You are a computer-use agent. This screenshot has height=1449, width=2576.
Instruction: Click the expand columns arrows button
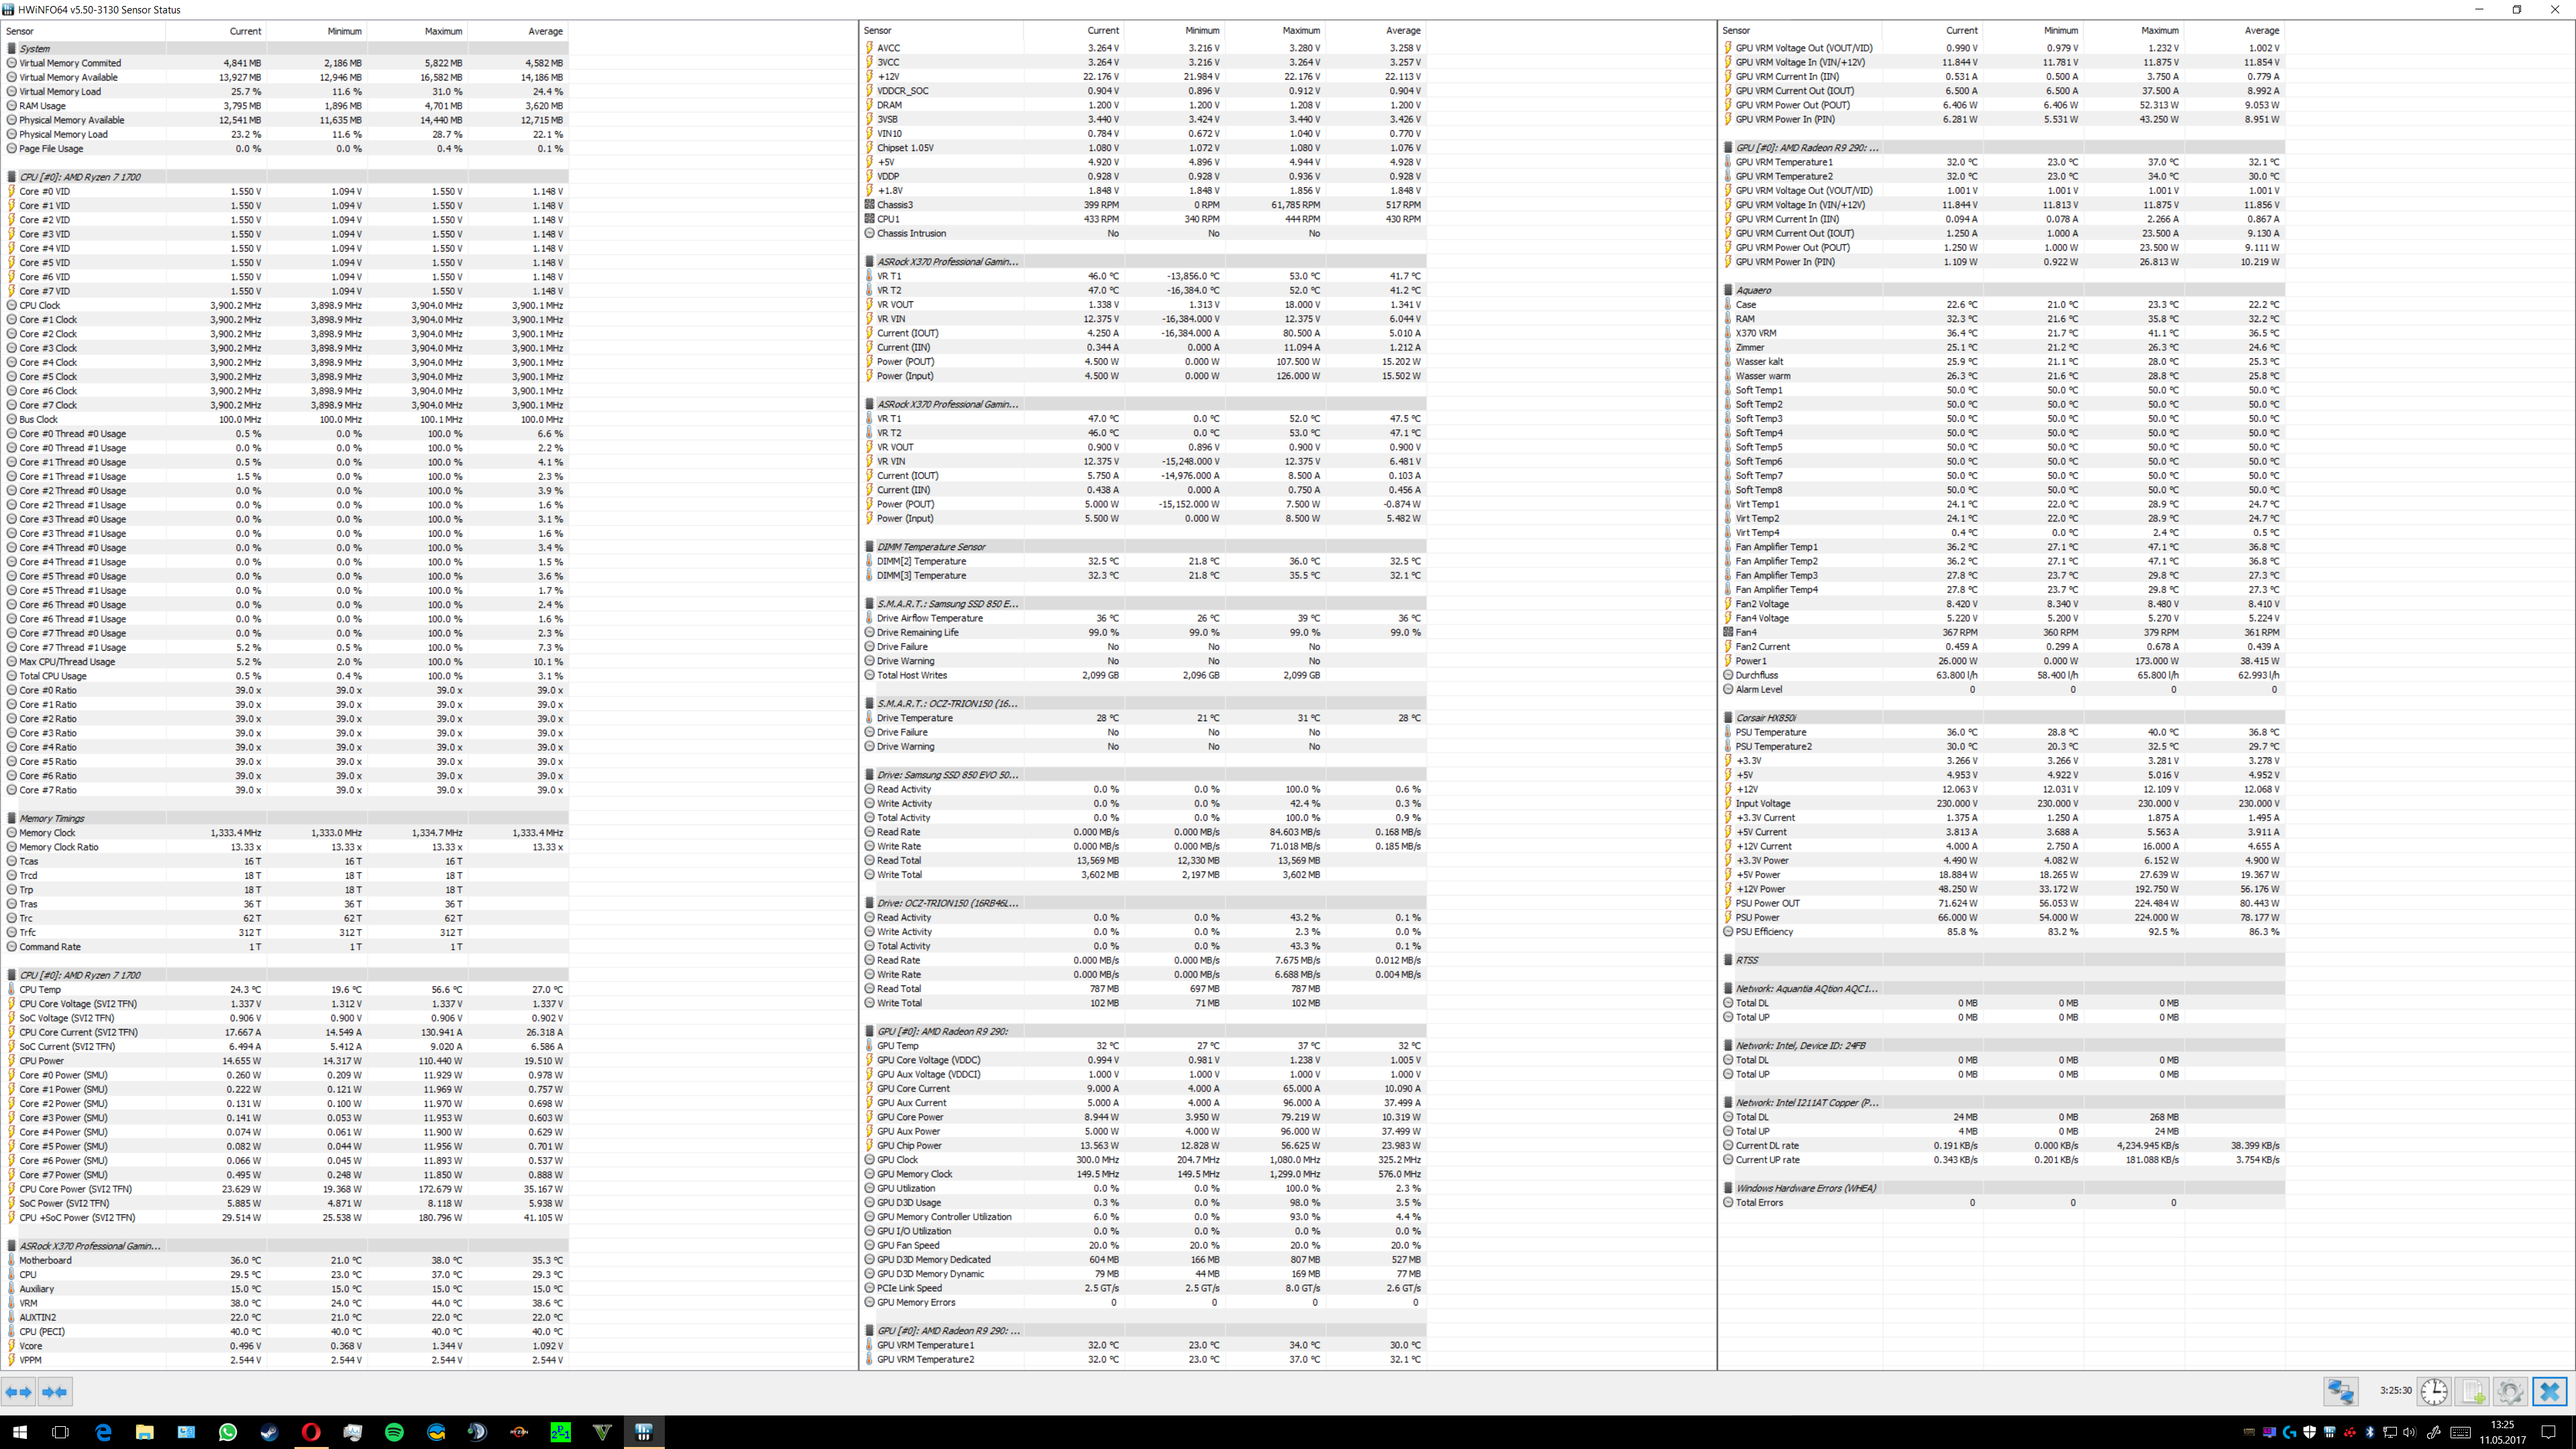(x=18, y=1391)
